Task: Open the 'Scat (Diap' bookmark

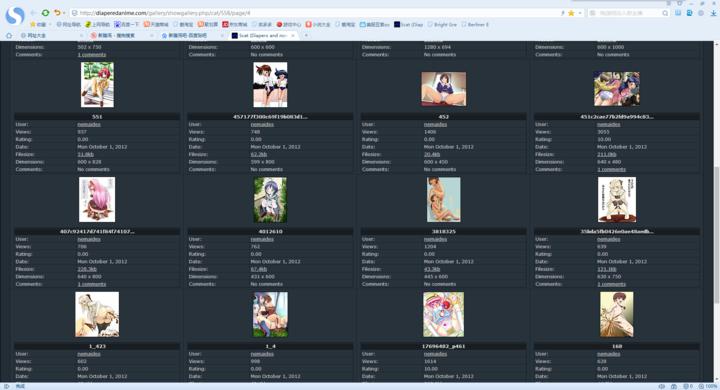Action: [x=408, y=24]
